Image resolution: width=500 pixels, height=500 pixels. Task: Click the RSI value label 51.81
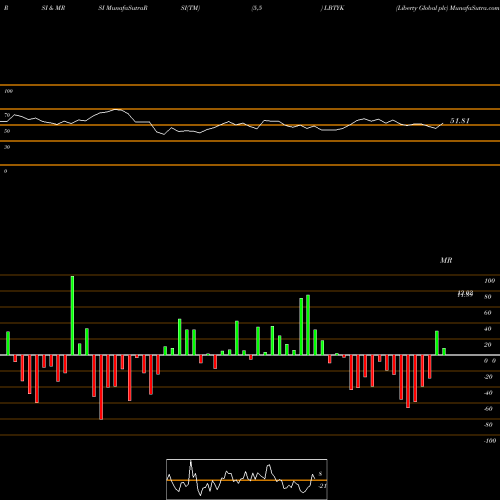(x=460, y=121)
